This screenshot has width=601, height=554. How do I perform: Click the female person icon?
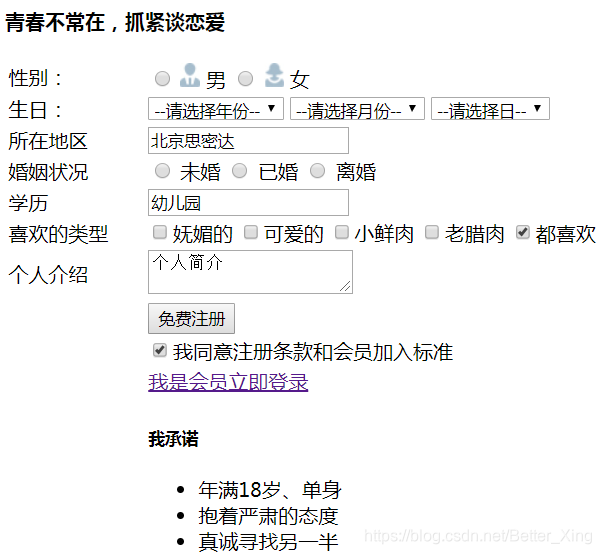pos(274,75)
